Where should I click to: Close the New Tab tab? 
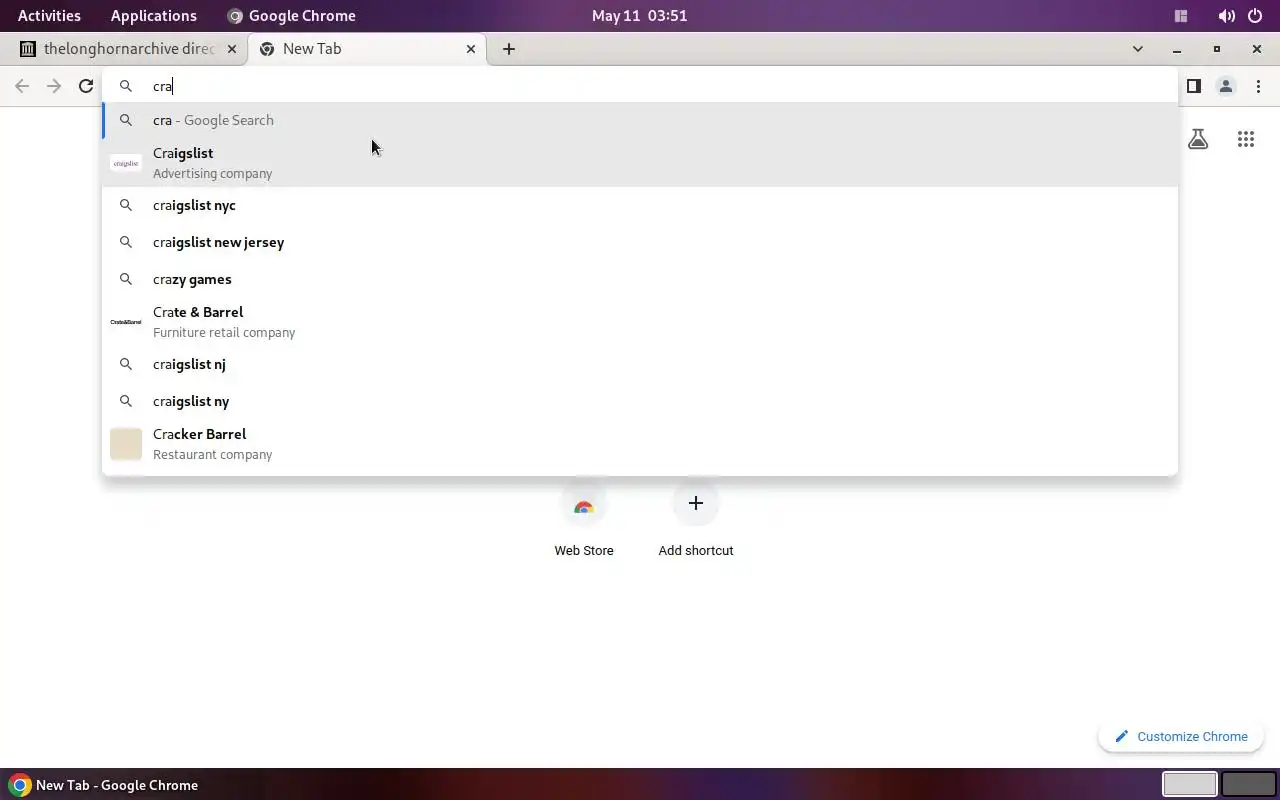pos(471,48)
